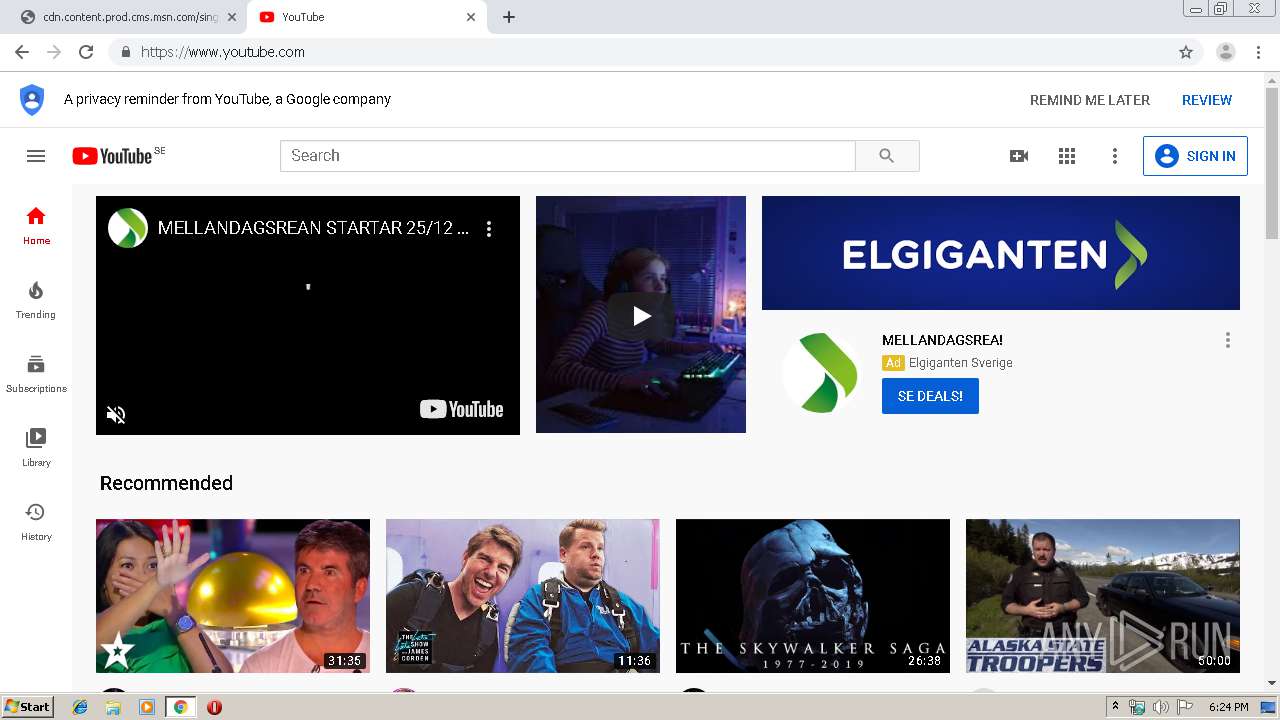Open Chrome's three-dot menu
This screenshot has height=720, width=1280.
pos(1258,52)
